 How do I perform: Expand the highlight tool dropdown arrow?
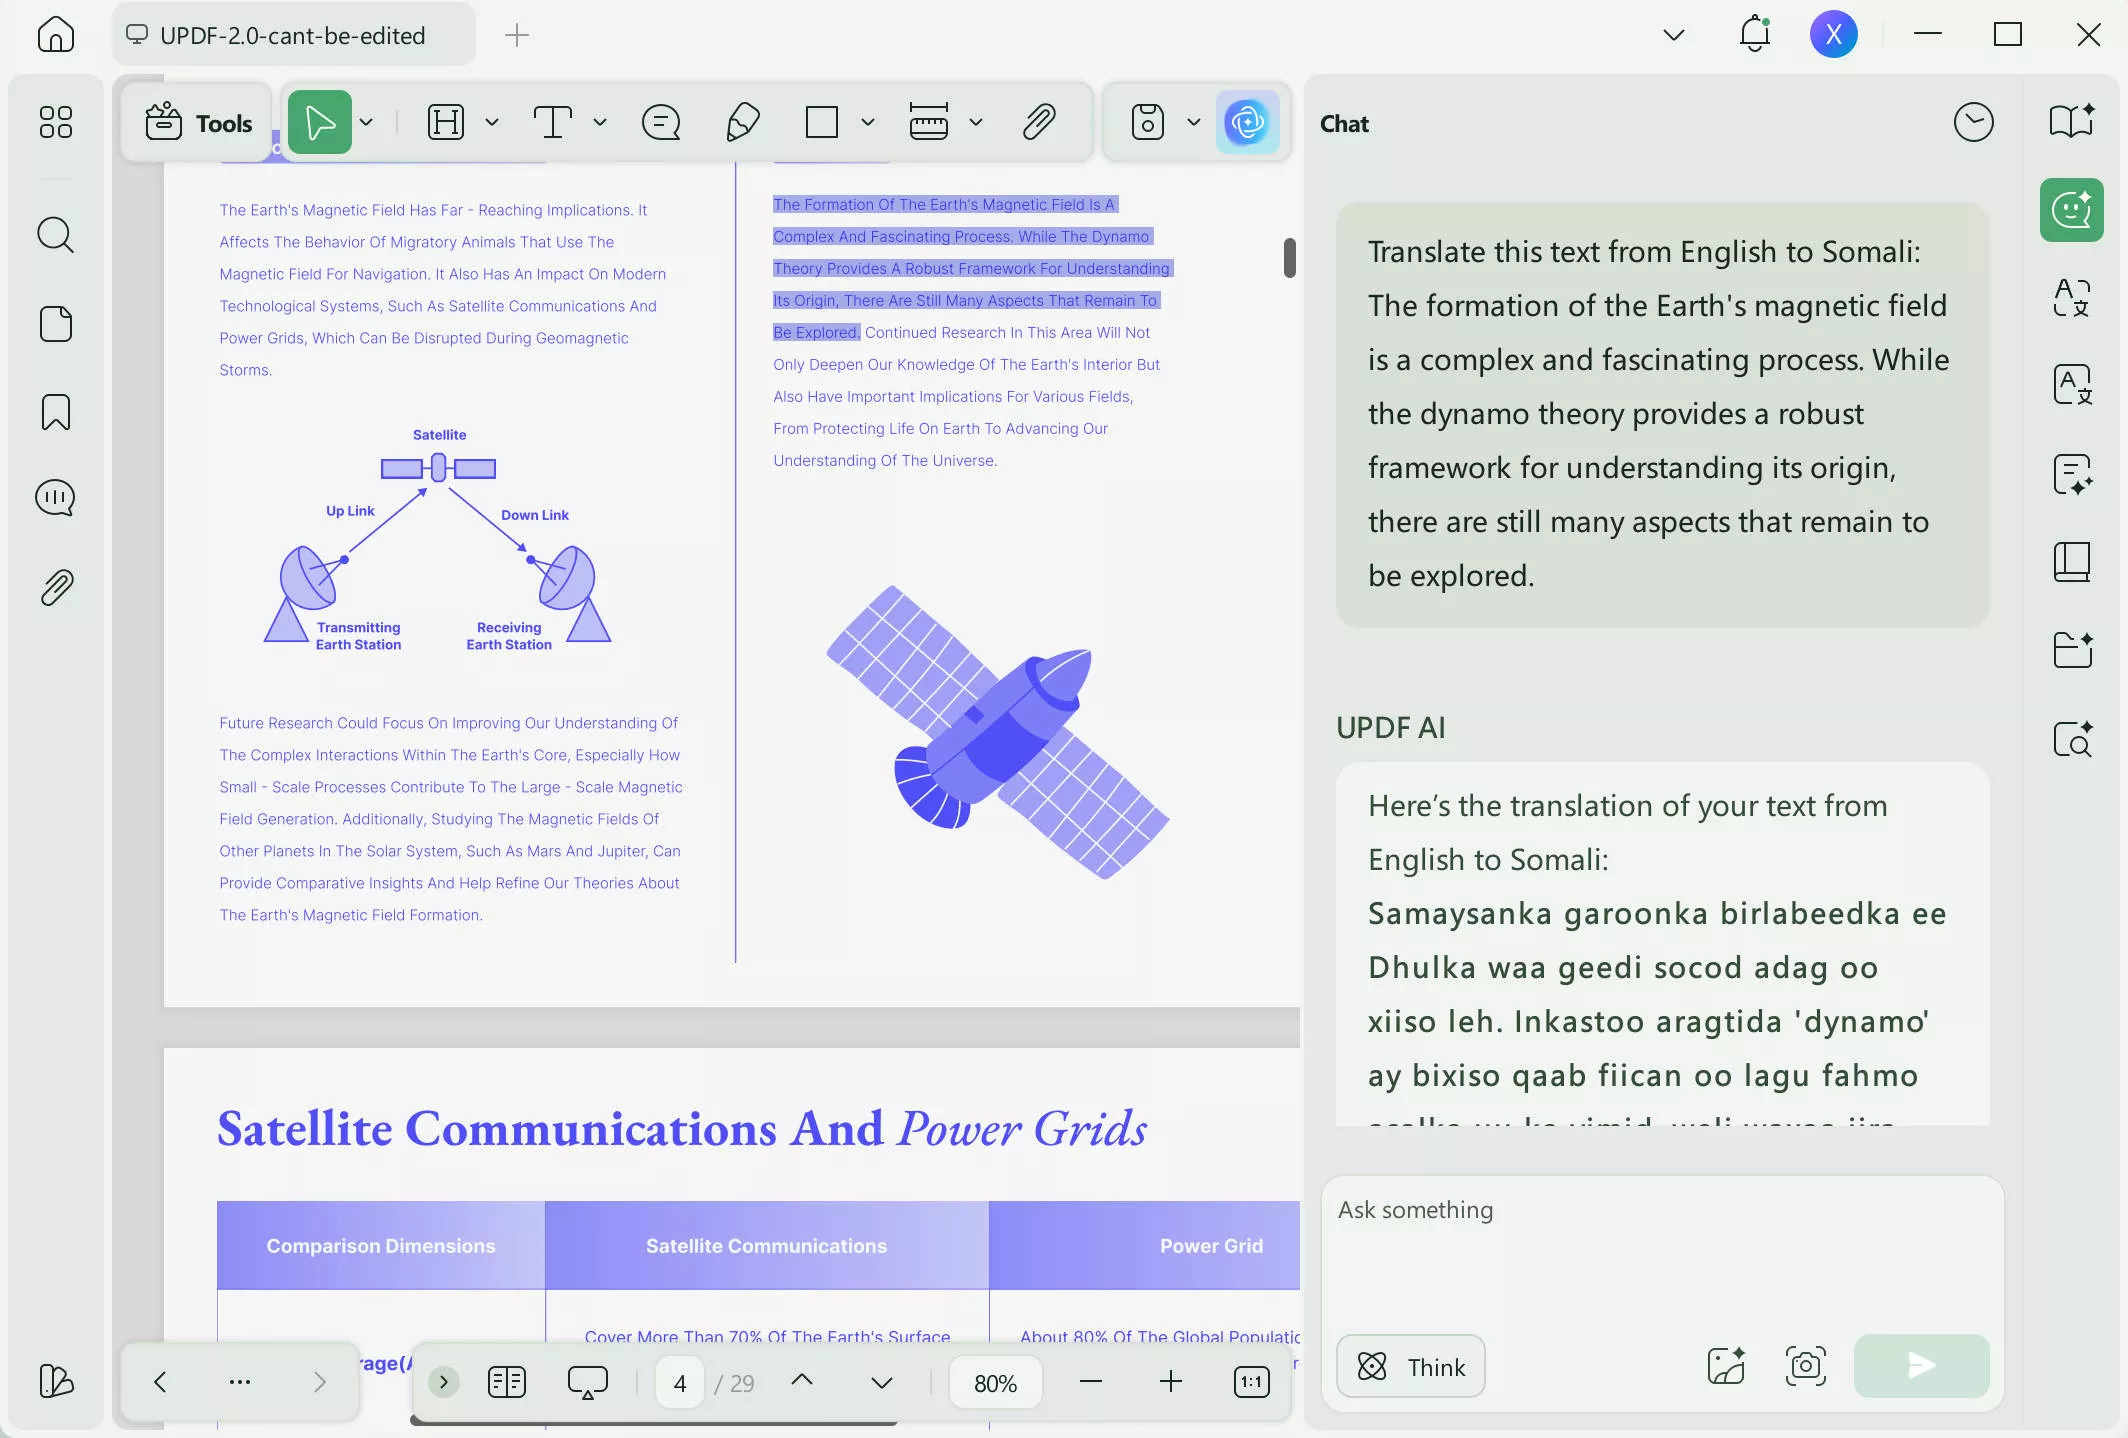click(492, 122)
